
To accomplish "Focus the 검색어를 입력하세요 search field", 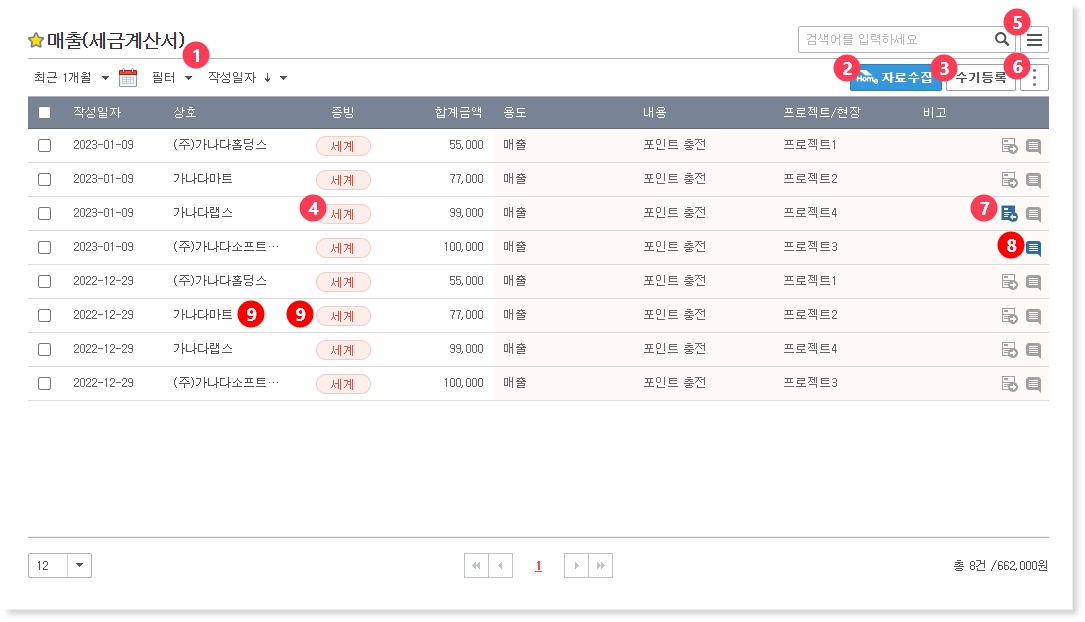I will [x=892, y=40].
